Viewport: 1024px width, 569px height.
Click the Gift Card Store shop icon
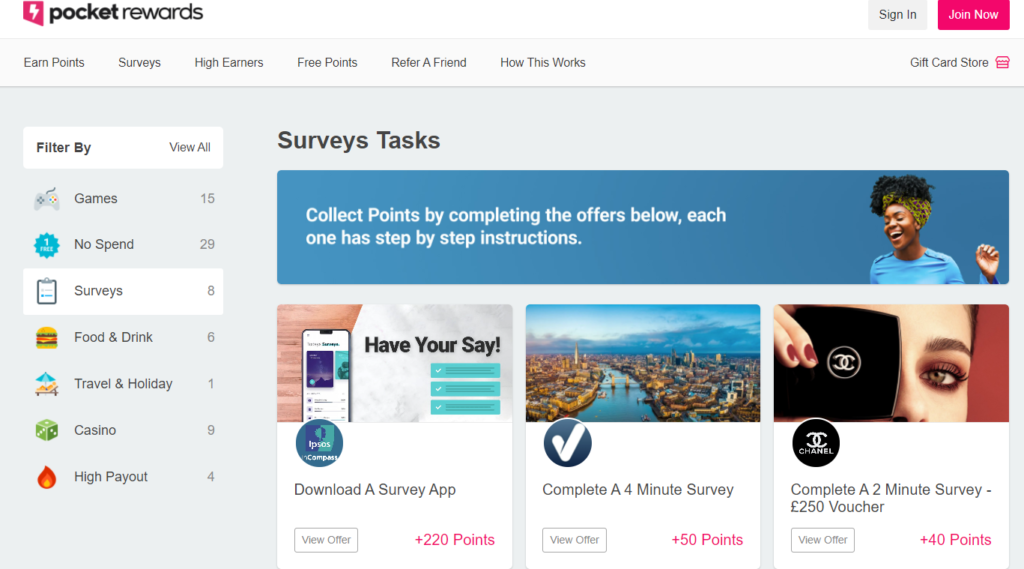click(x=1002, y=62)
